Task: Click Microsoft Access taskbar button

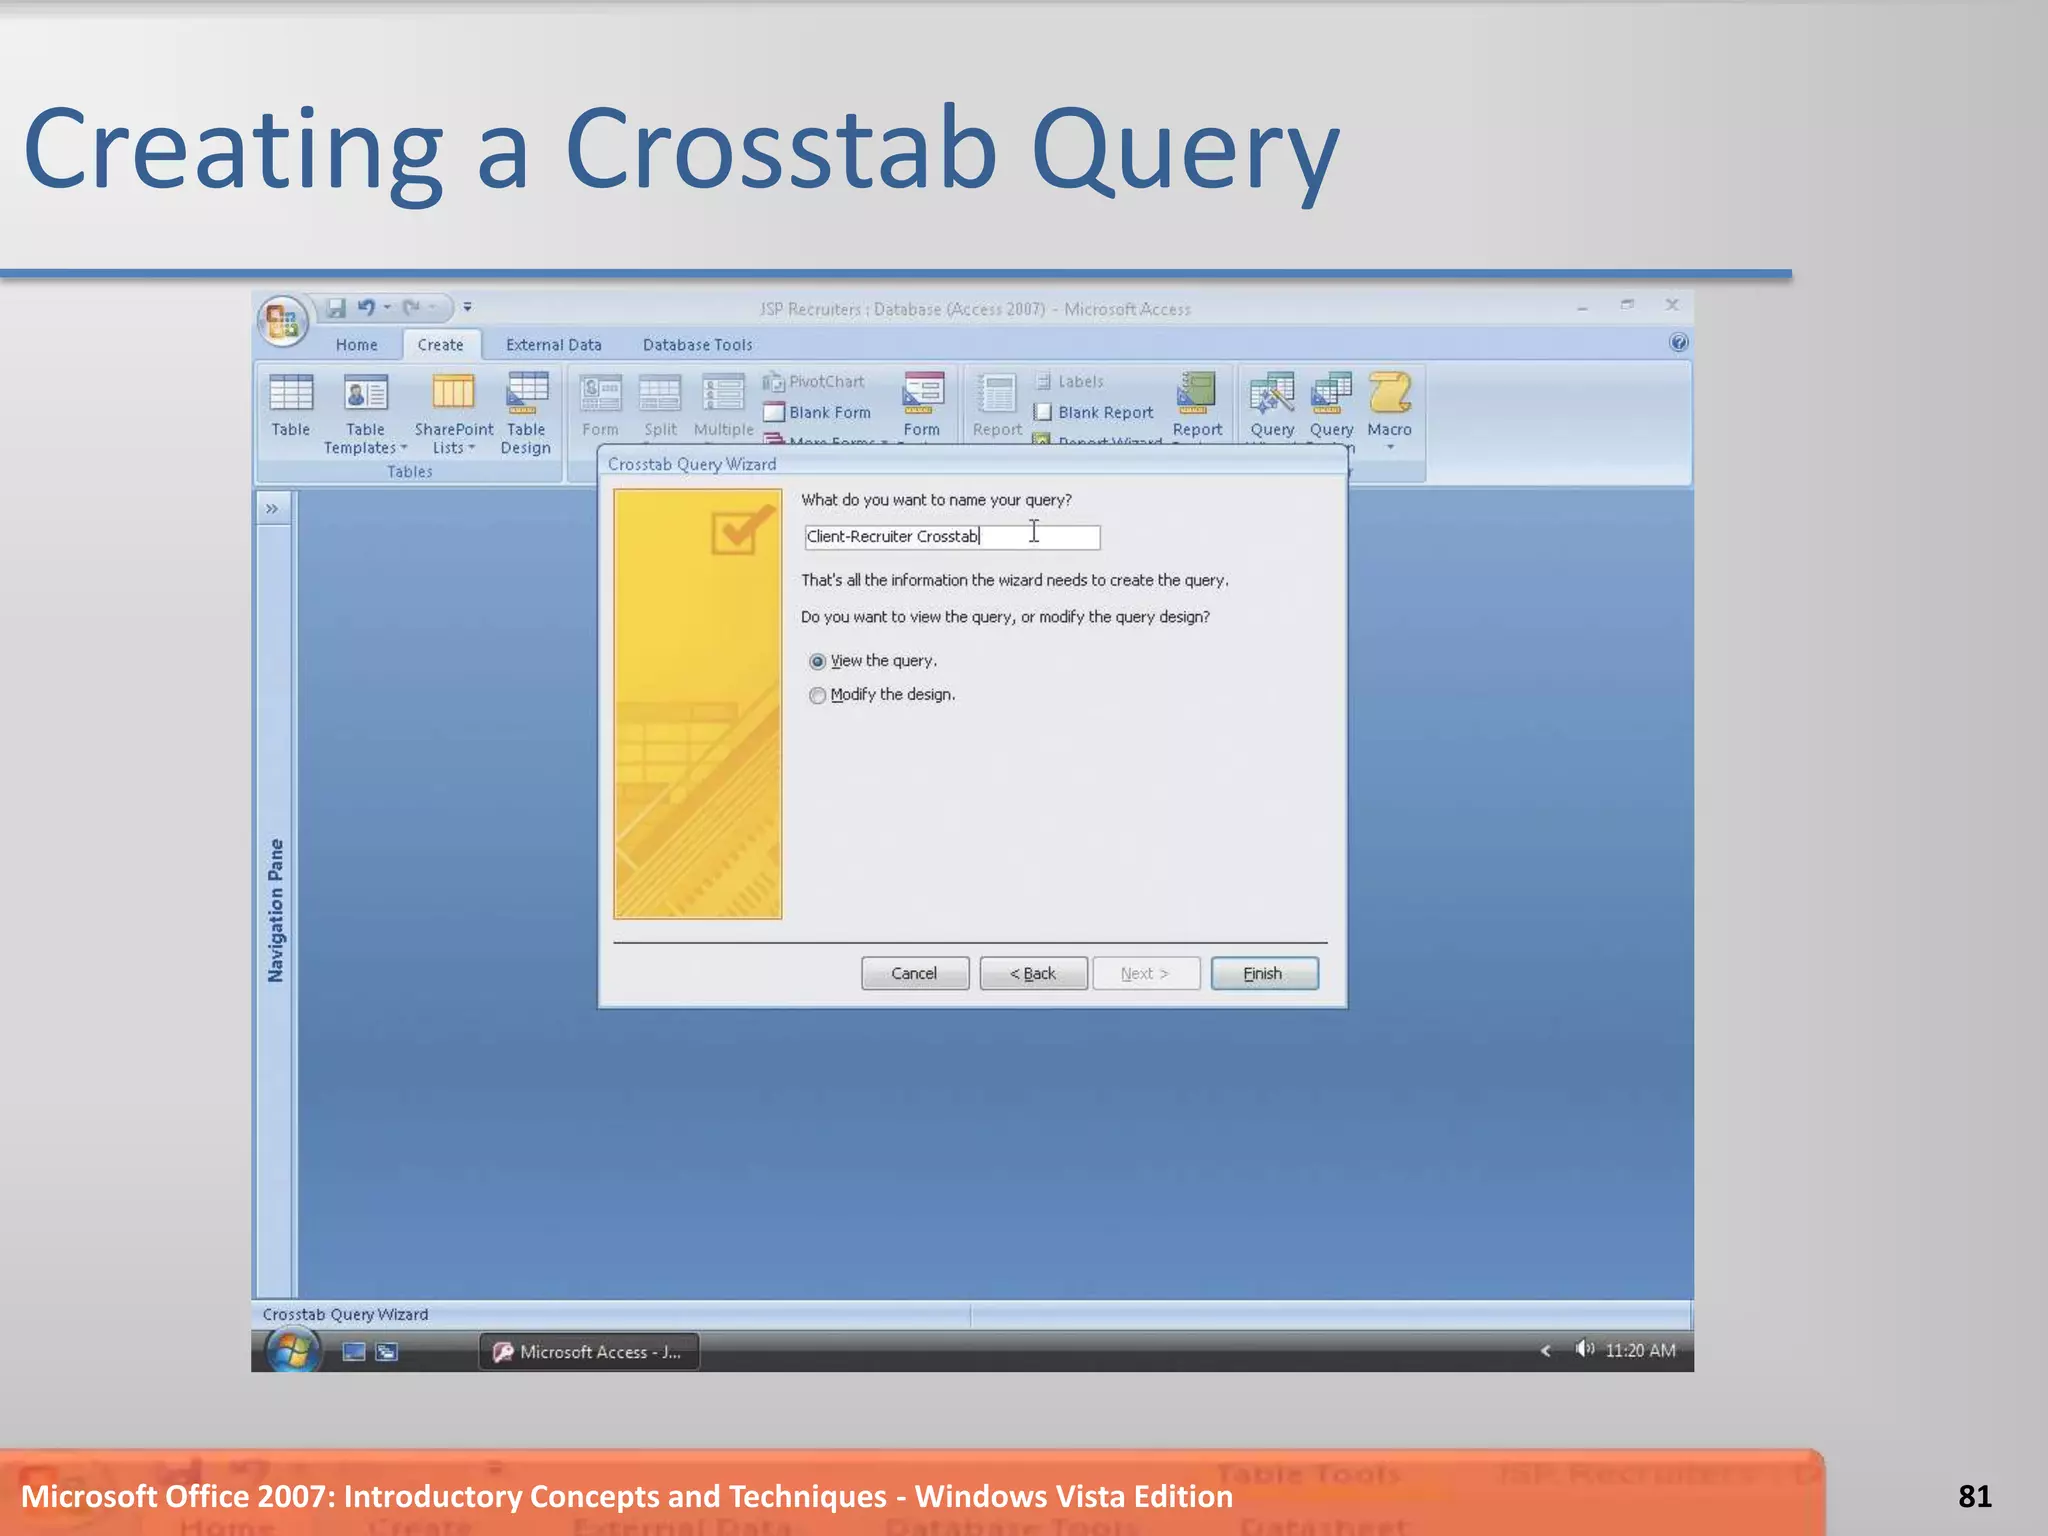Action: (x=589, y=1352)
